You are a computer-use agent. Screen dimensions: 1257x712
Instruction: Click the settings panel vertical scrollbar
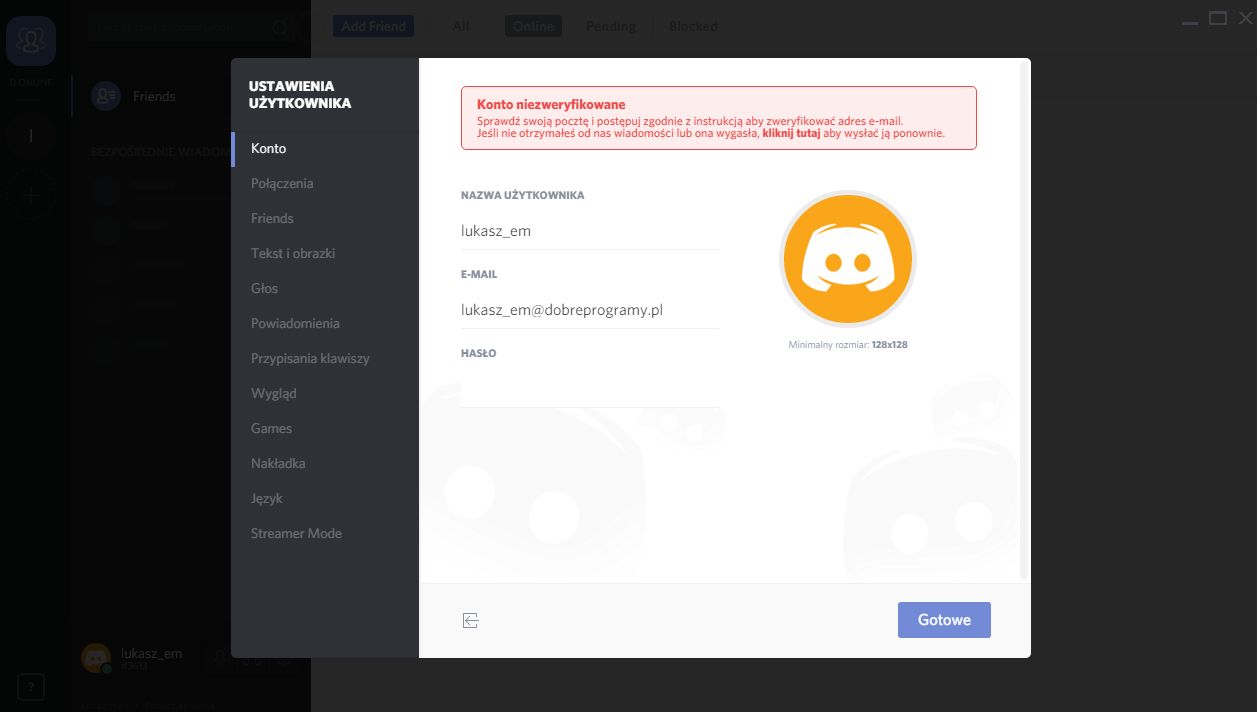point(1022,320)
